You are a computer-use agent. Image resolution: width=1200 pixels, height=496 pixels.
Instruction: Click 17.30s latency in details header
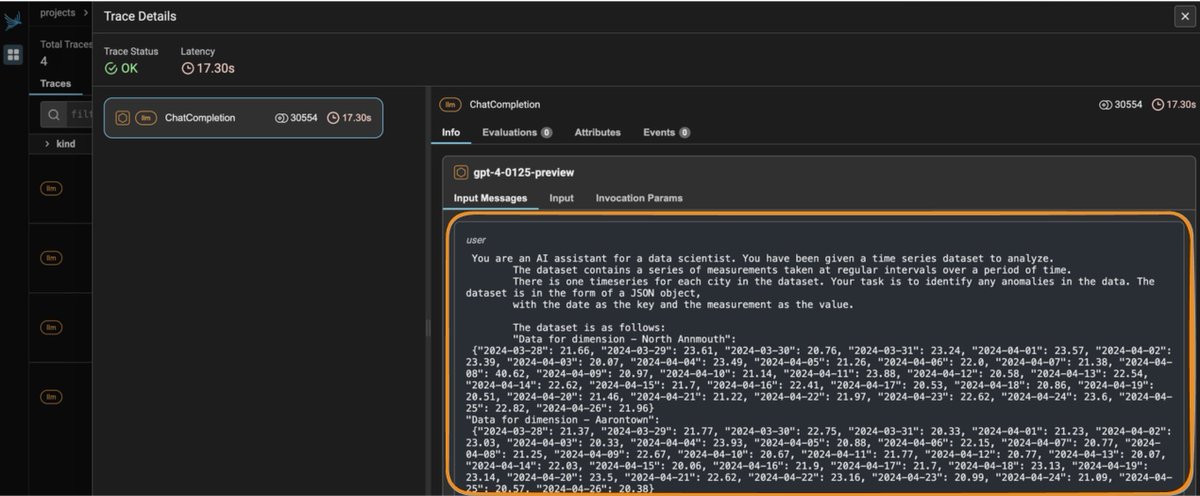click(x=1174, y=104)
